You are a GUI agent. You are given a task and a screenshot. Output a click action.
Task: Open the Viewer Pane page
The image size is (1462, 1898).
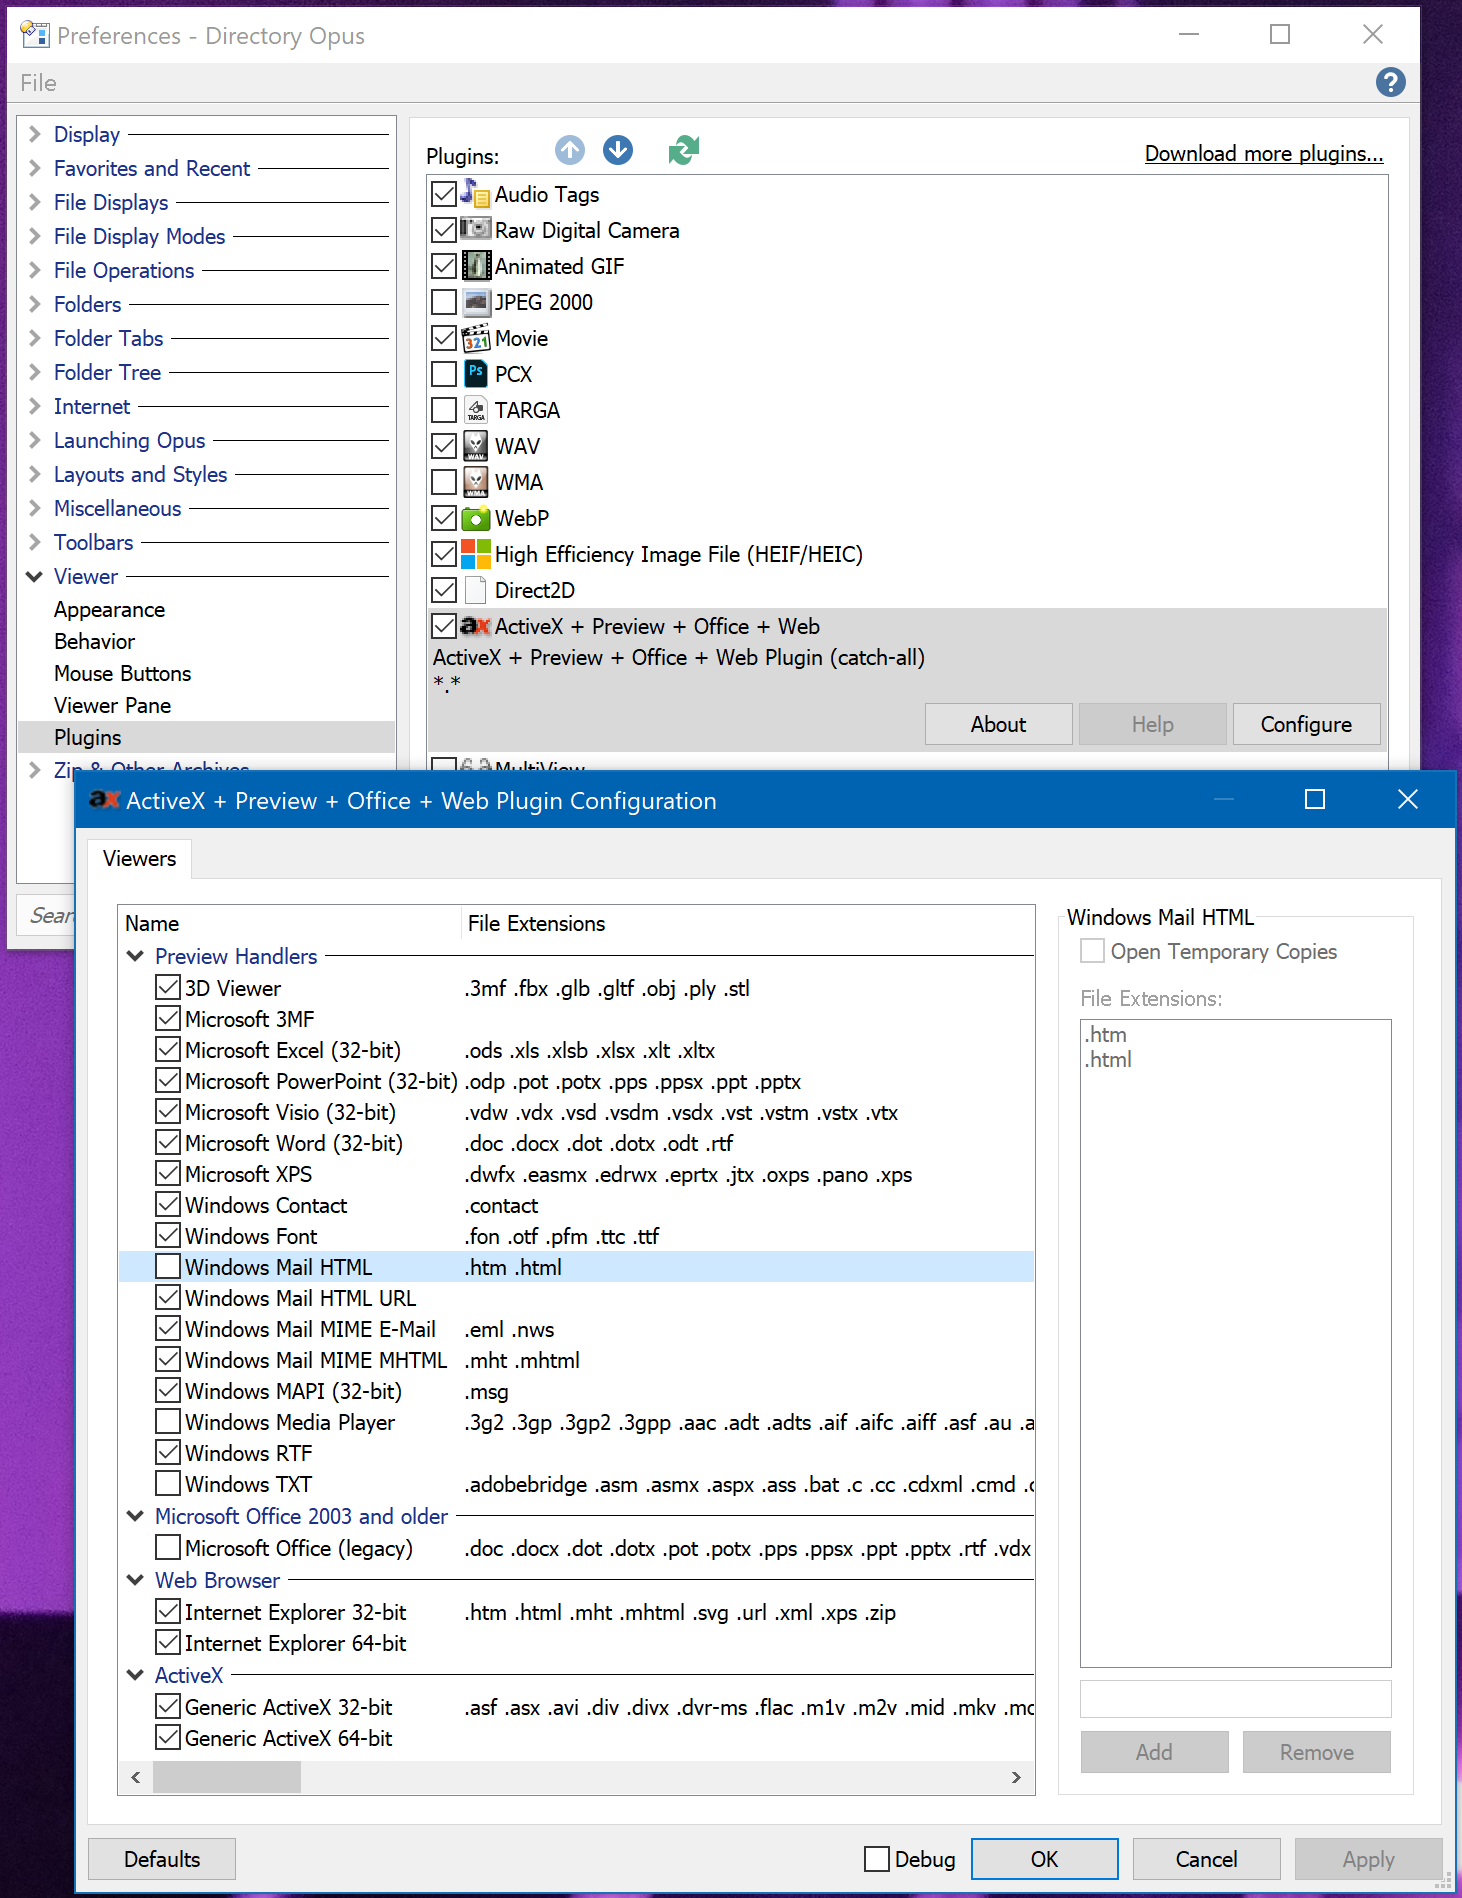tap(112, 705)
